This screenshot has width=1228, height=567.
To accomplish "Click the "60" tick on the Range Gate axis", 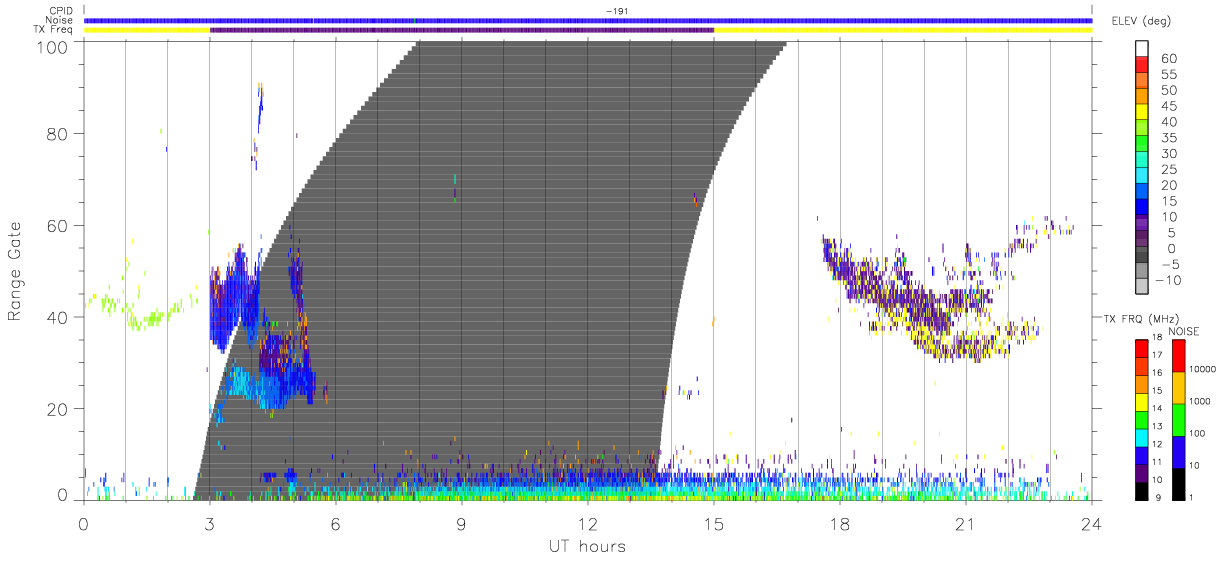I will coord(58,225).
